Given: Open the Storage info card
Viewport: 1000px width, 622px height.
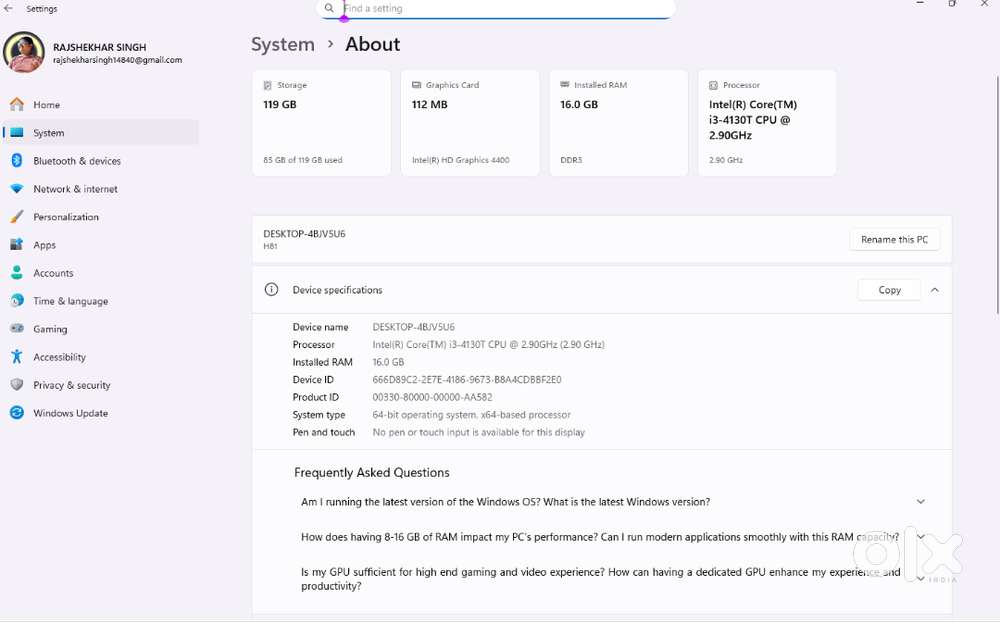Looking at the screenshot, I should [x=321, y=123].
